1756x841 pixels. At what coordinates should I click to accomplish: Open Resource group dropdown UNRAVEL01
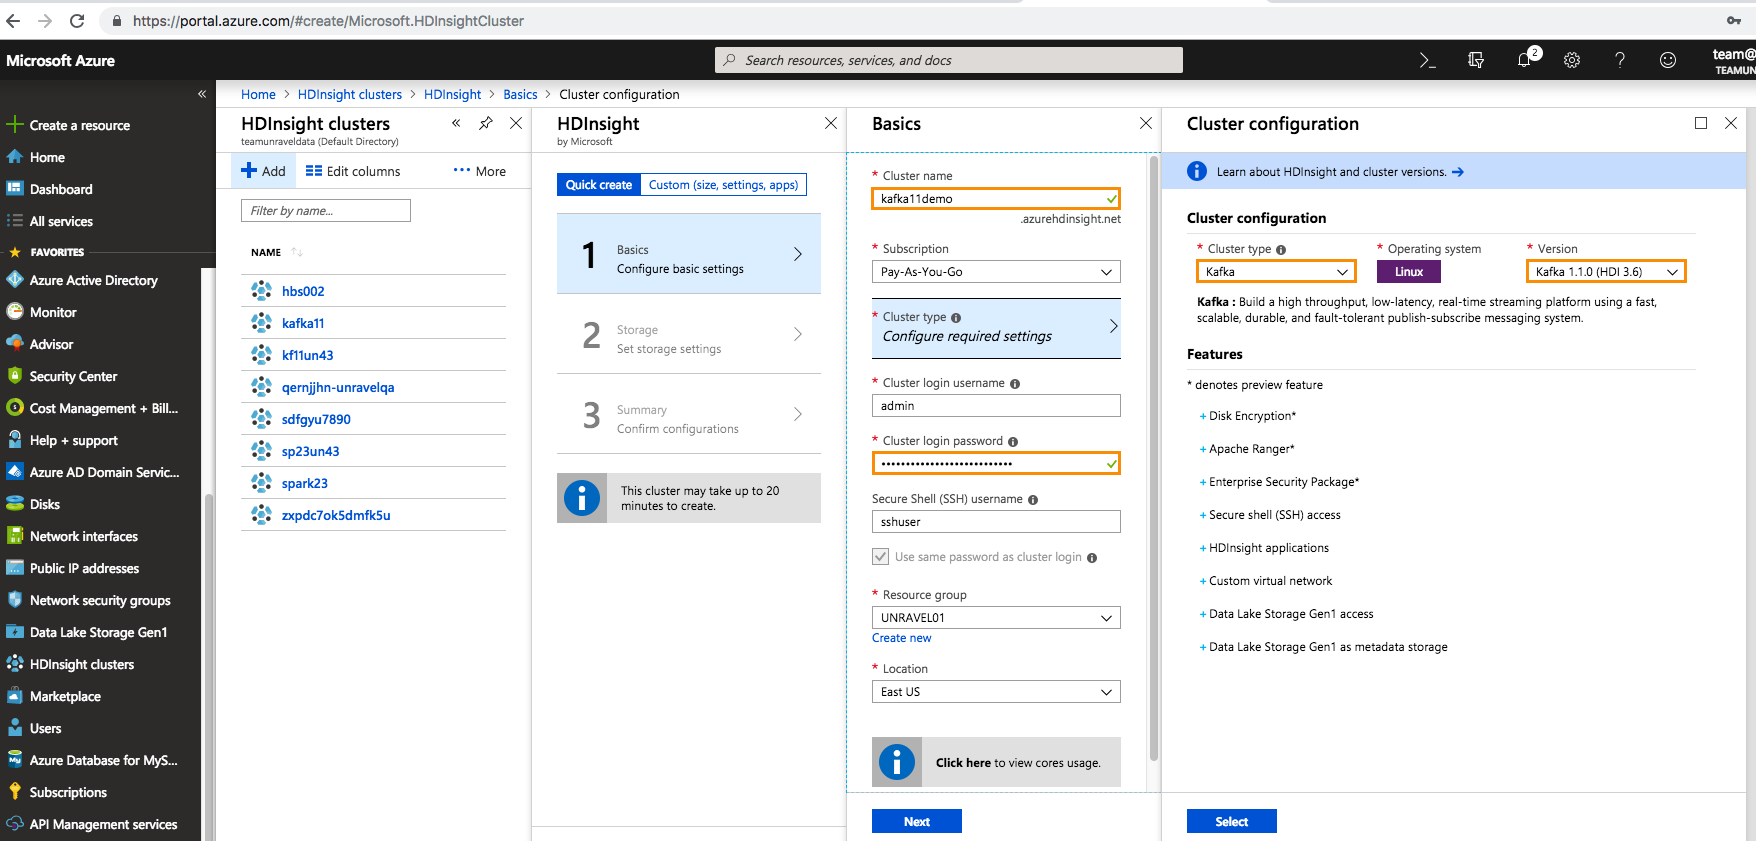[996, 618]
